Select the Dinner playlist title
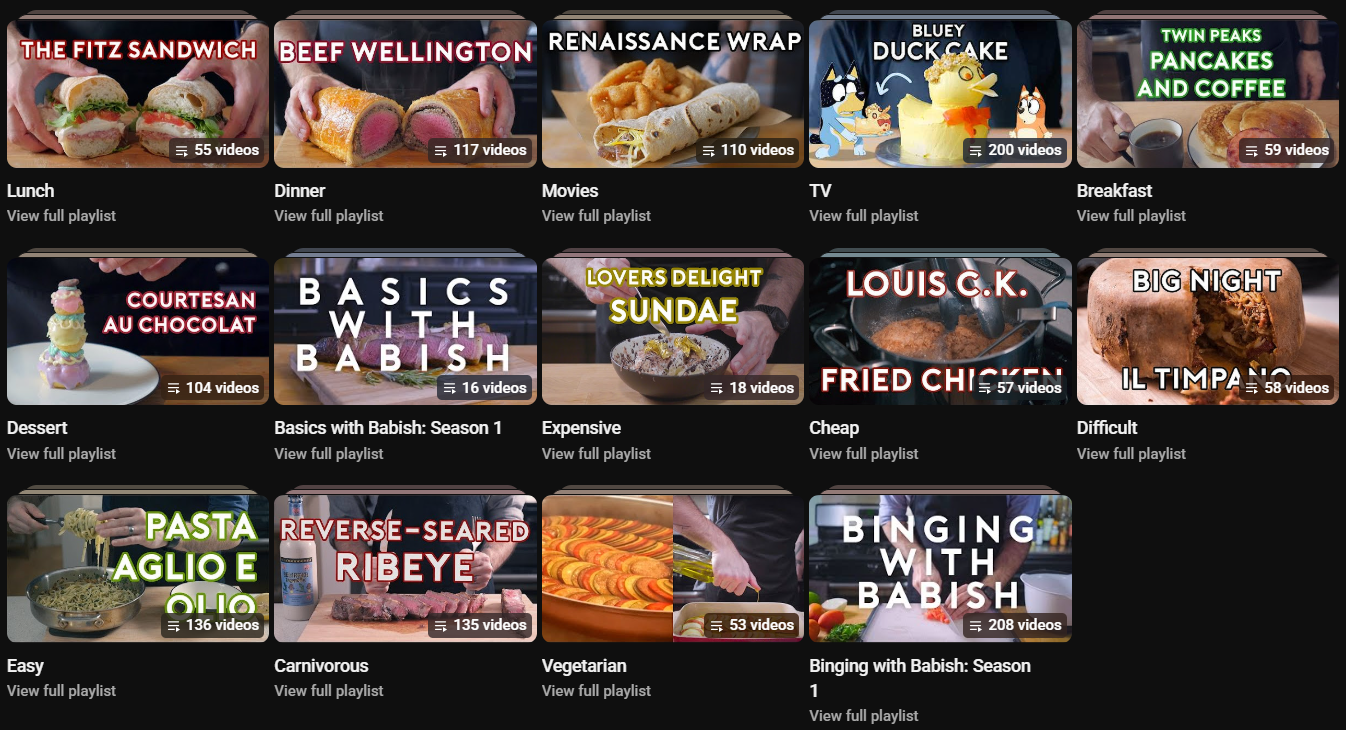 (300, 191)
